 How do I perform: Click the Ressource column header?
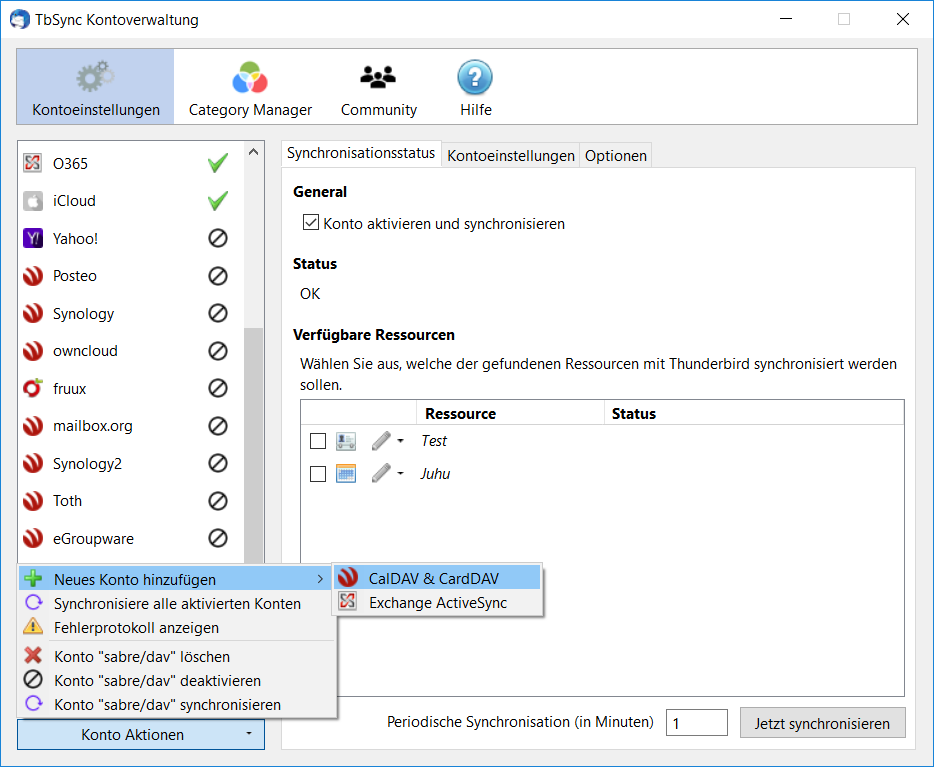click(510, 413)
